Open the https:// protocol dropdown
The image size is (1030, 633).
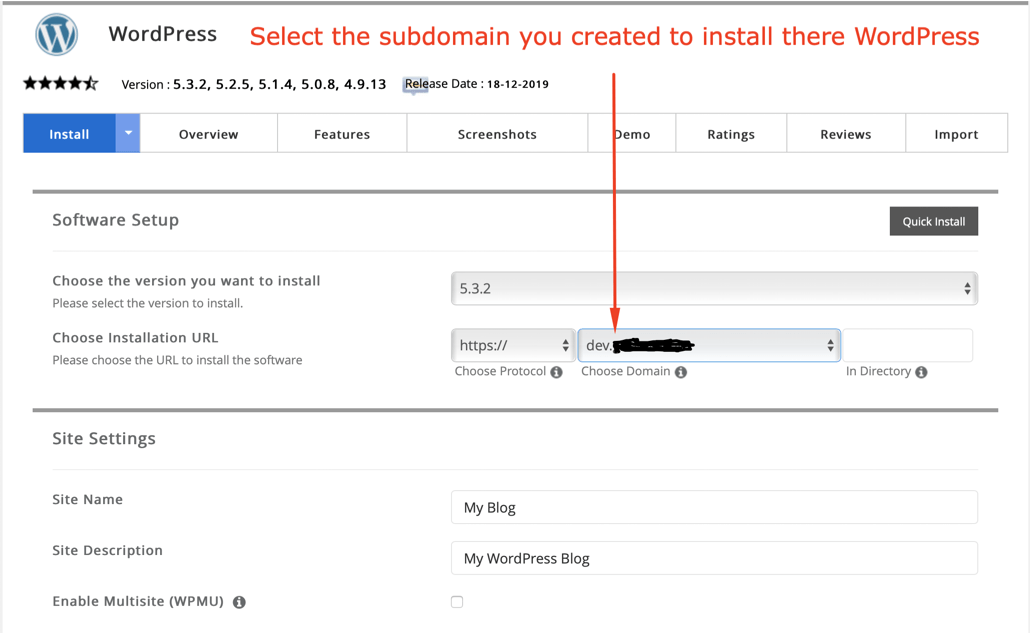pyautogui.click(x=513, y=345)
